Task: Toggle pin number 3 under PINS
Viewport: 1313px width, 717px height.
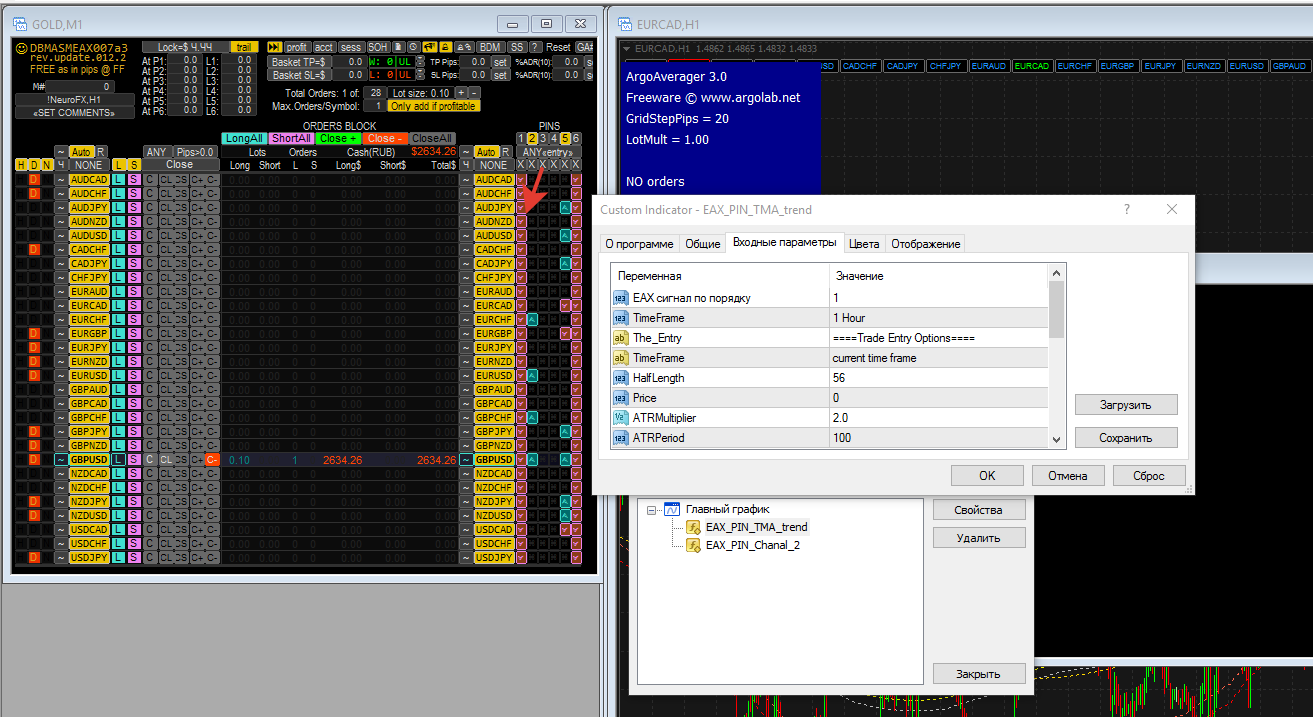Action: [543, 138]
